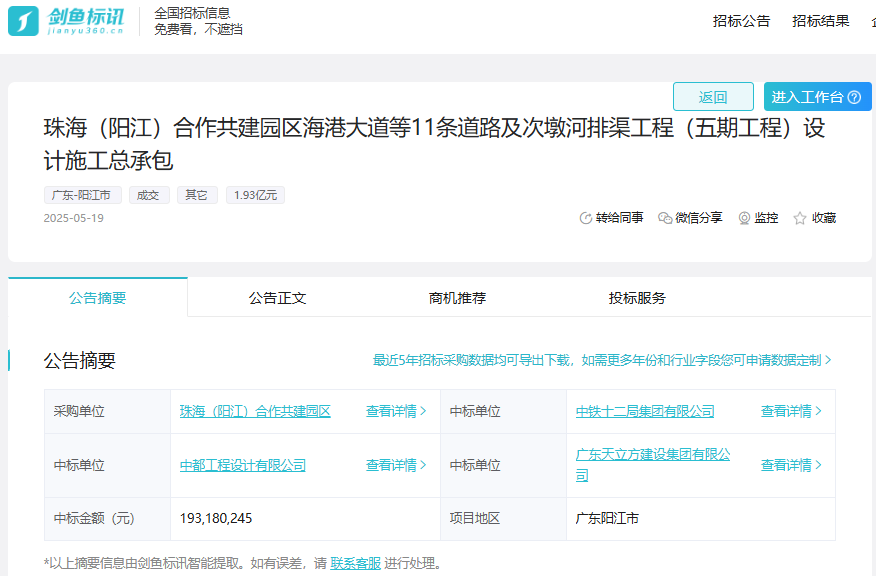View details for 中都工程设计有限公司
This screenshot has width=876, height=576.
396,465
